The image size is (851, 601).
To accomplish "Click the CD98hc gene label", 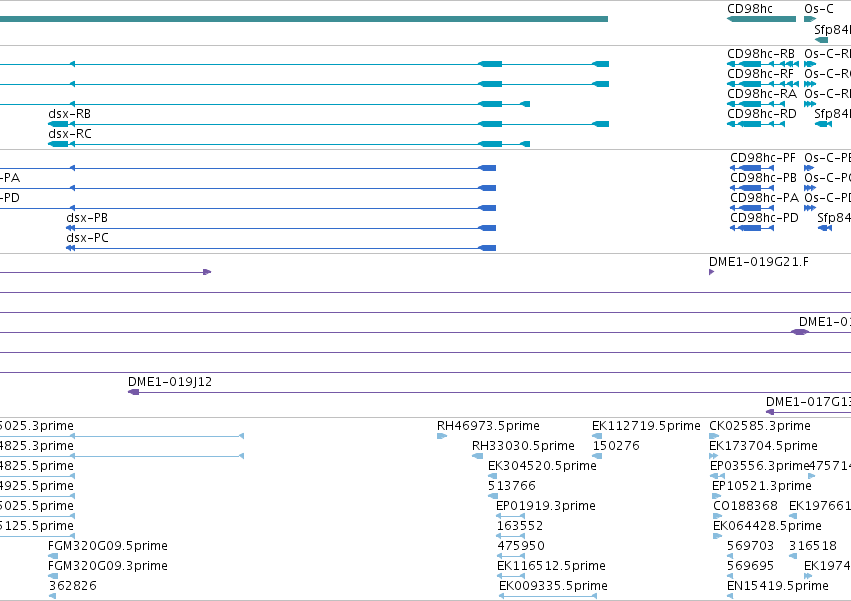I will click(x=750, y=9).
